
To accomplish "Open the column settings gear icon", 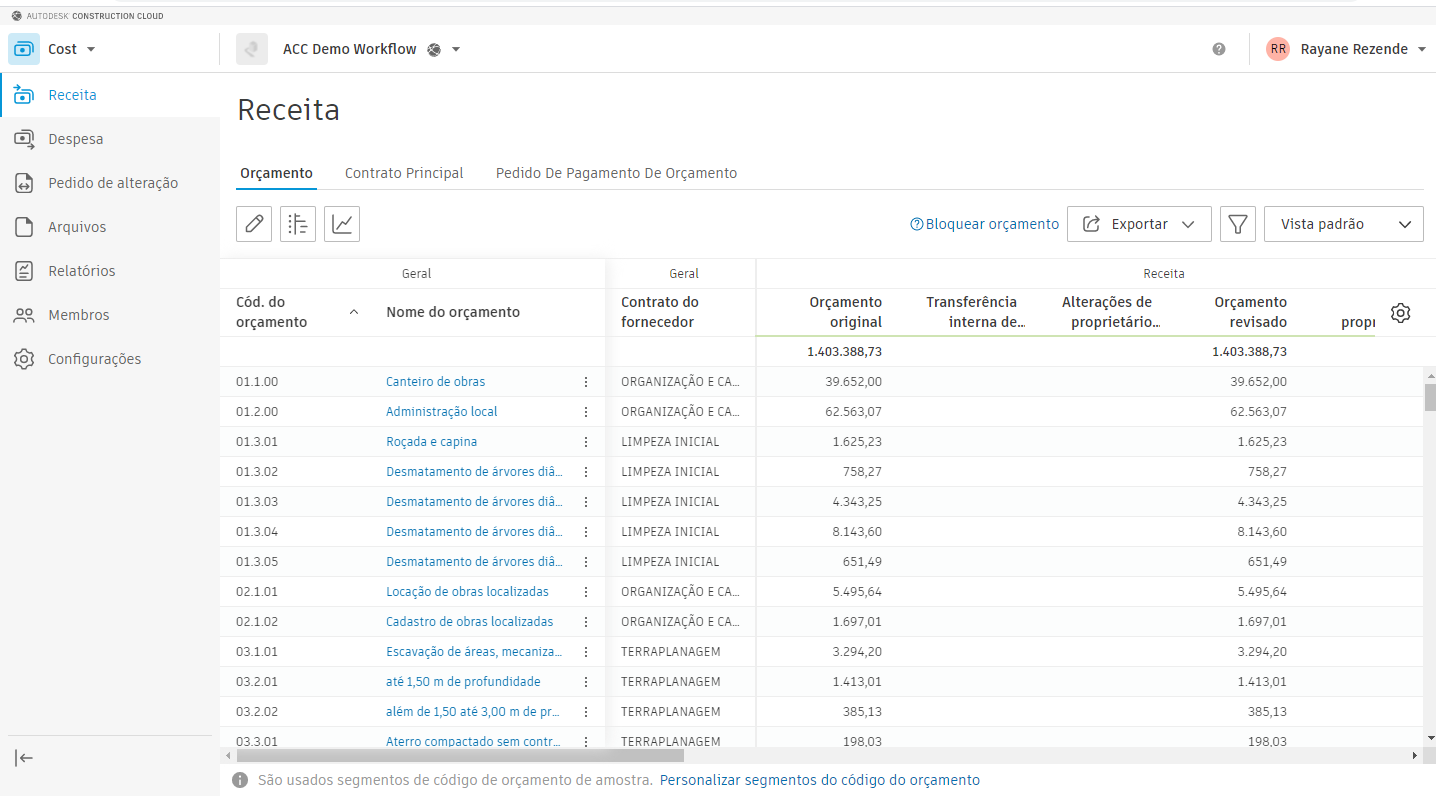I will click(x=1400, y=312).
